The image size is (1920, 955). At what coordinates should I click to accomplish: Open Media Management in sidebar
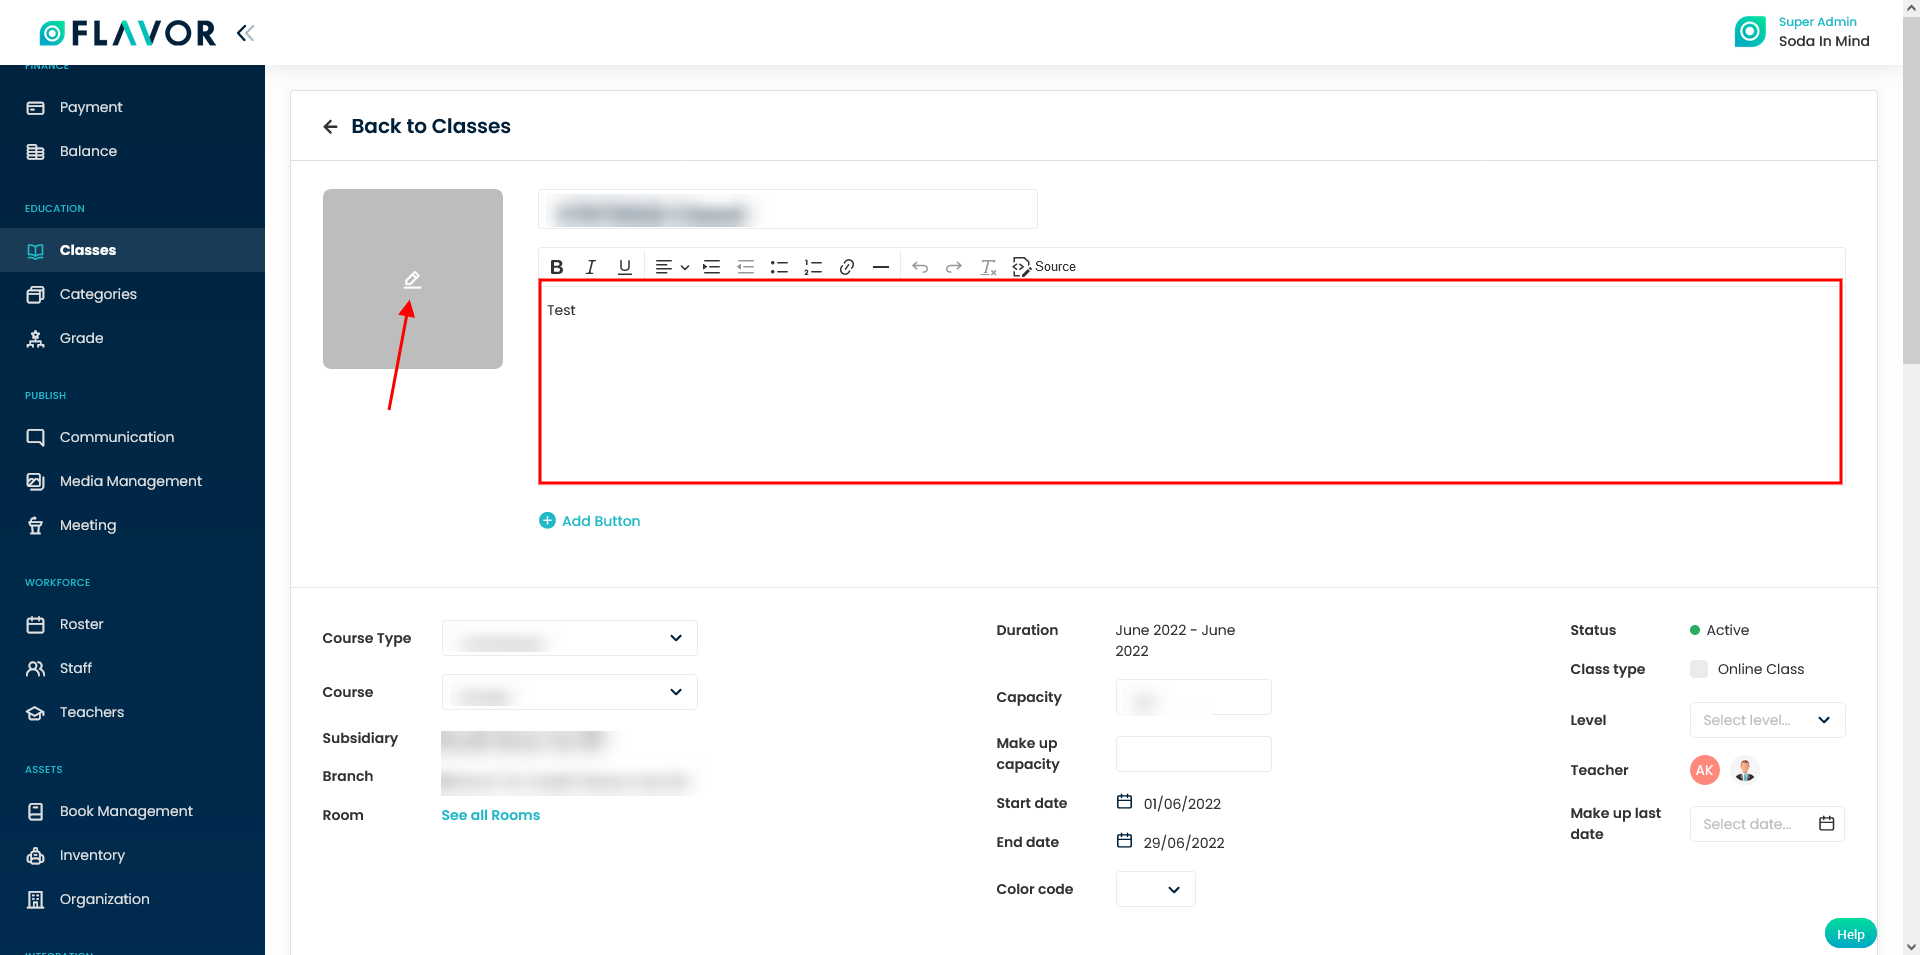(x=132, y=481)
